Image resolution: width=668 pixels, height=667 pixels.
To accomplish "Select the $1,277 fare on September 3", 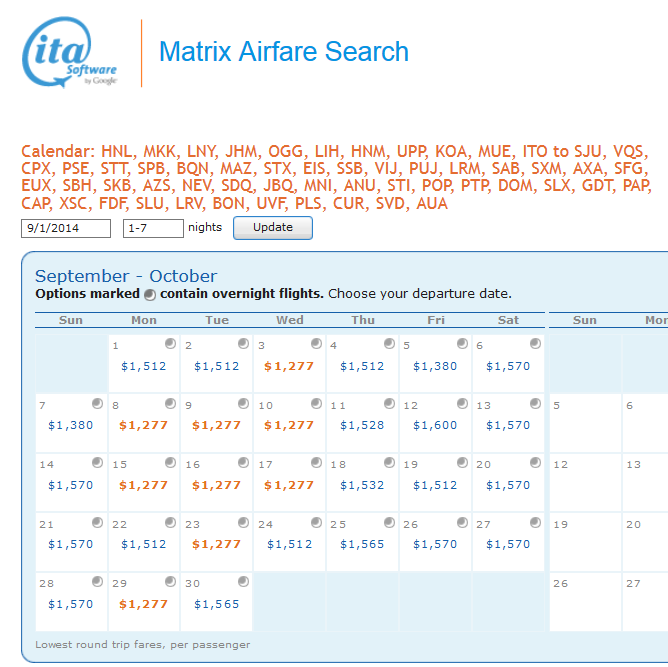I will [290, 366].
